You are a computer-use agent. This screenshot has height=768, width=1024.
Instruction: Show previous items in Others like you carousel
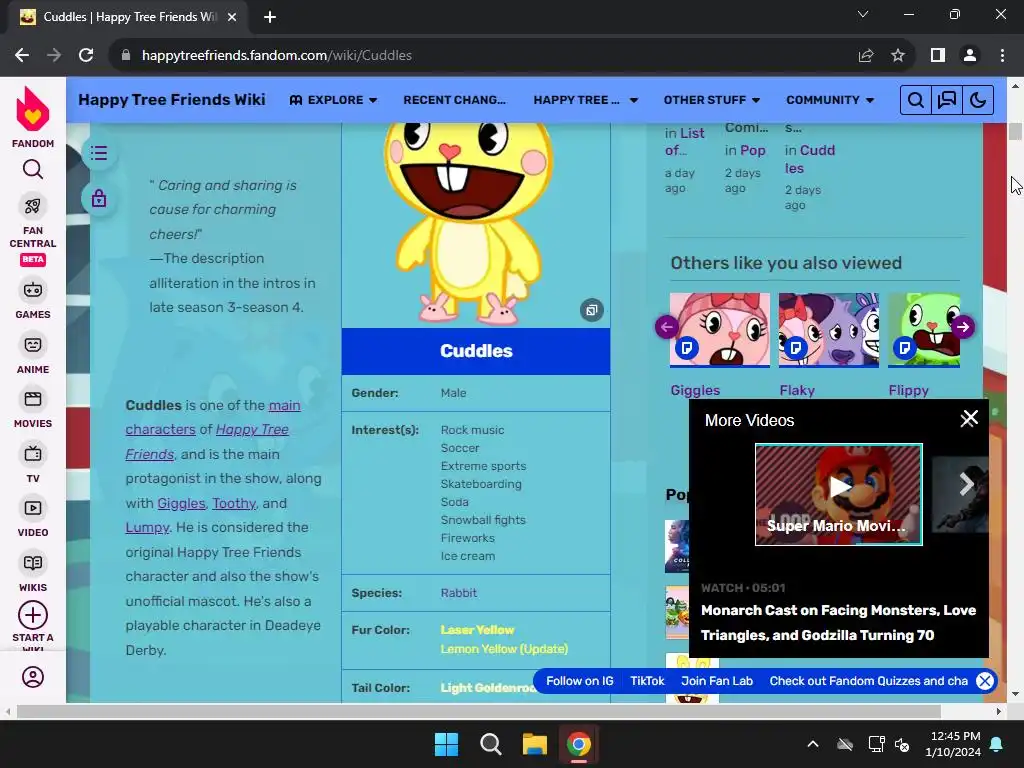click(667, 327)
